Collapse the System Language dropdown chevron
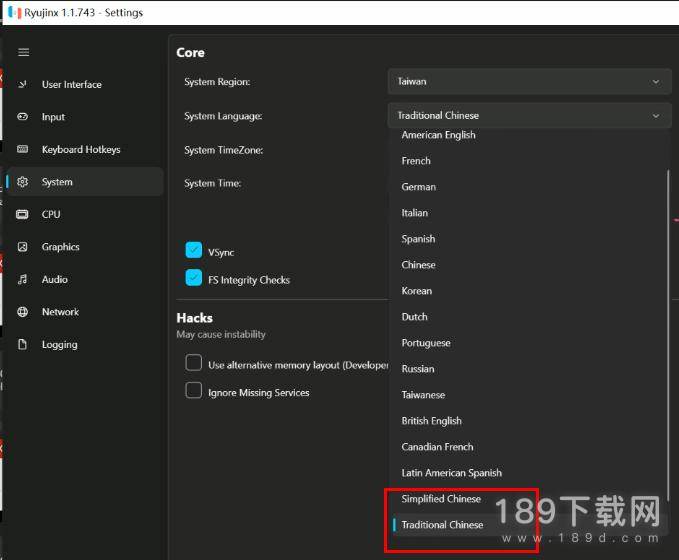 656,116
